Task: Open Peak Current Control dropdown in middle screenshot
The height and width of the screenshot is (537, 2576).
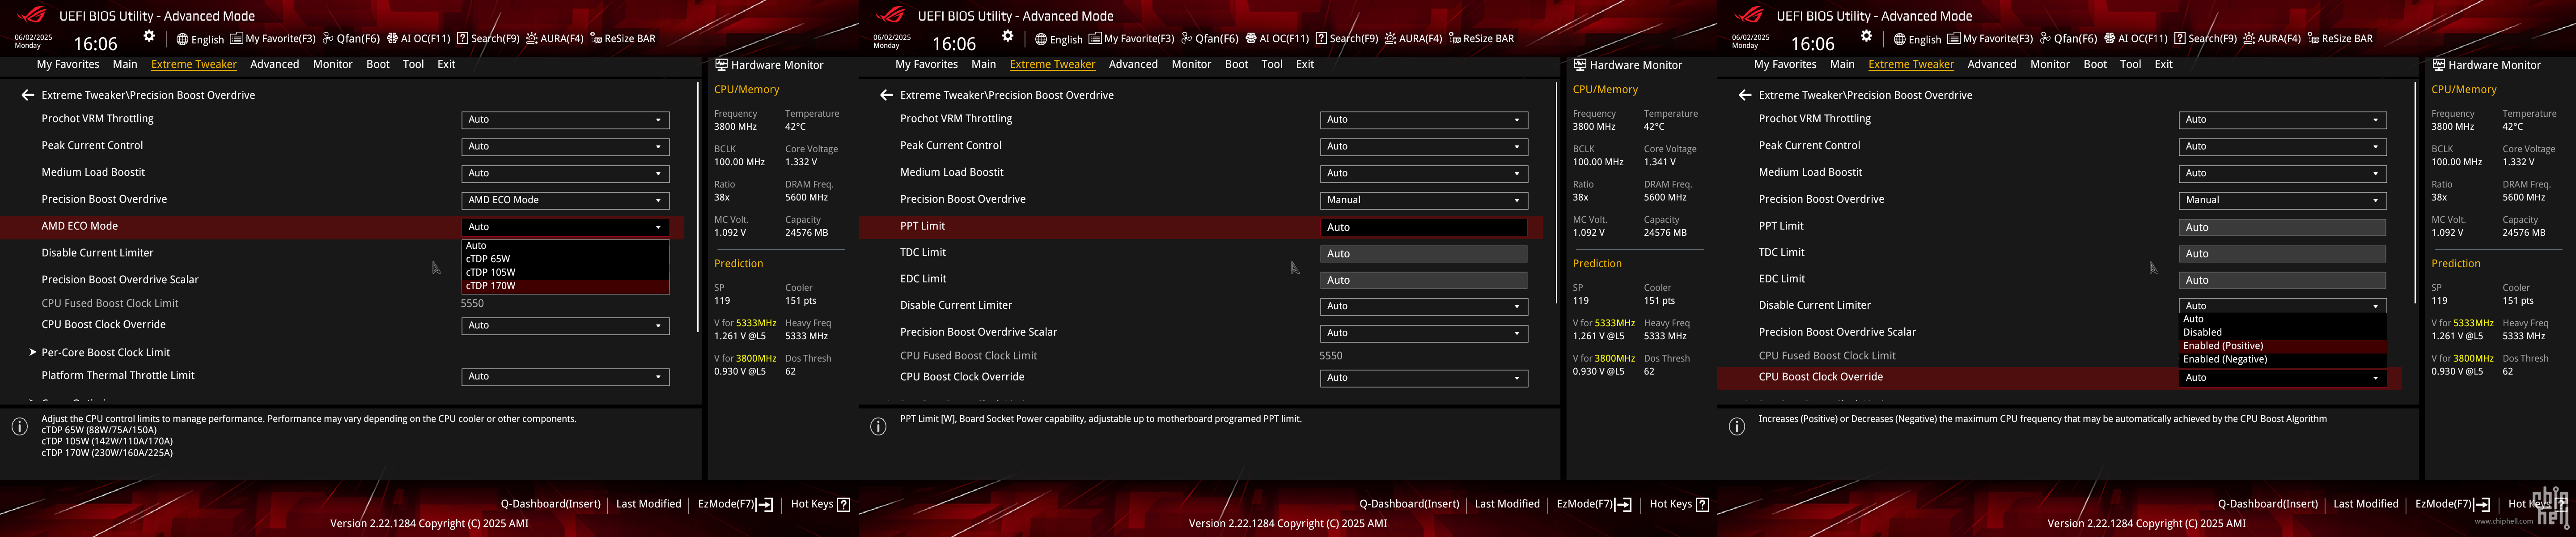Action: pyautogui.click(x=1424, y=147)
